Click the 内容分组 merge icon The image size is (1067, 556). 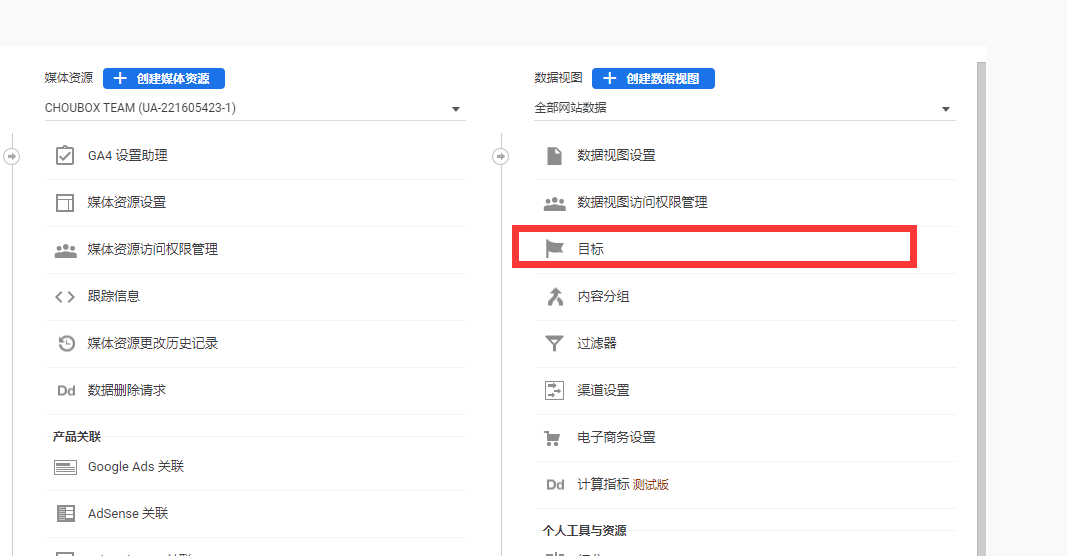coord(554,297)
